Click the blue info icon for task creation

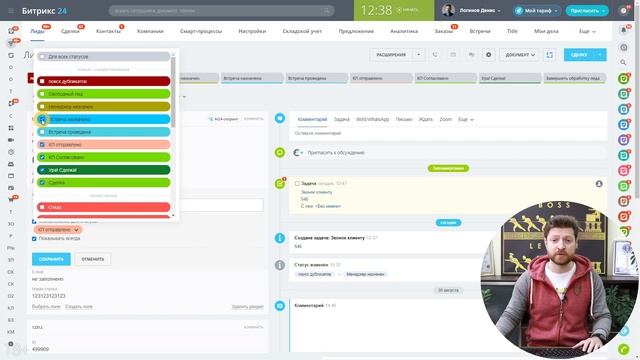pyautogui.click(x=280, y=238)
